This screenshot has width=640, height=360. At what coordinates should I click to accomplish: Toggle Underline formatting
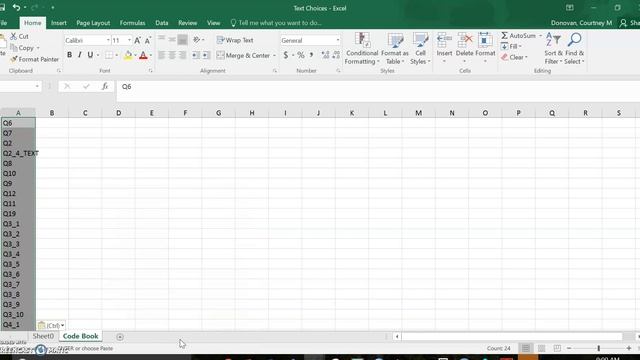(90, 55)
